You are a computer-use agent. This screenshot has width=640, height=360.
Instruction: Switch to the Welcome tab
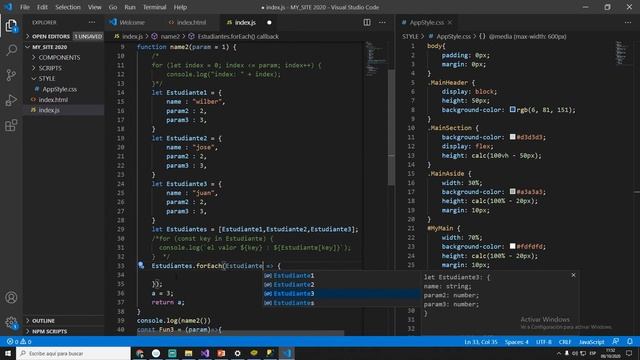(x=133, y=22)
